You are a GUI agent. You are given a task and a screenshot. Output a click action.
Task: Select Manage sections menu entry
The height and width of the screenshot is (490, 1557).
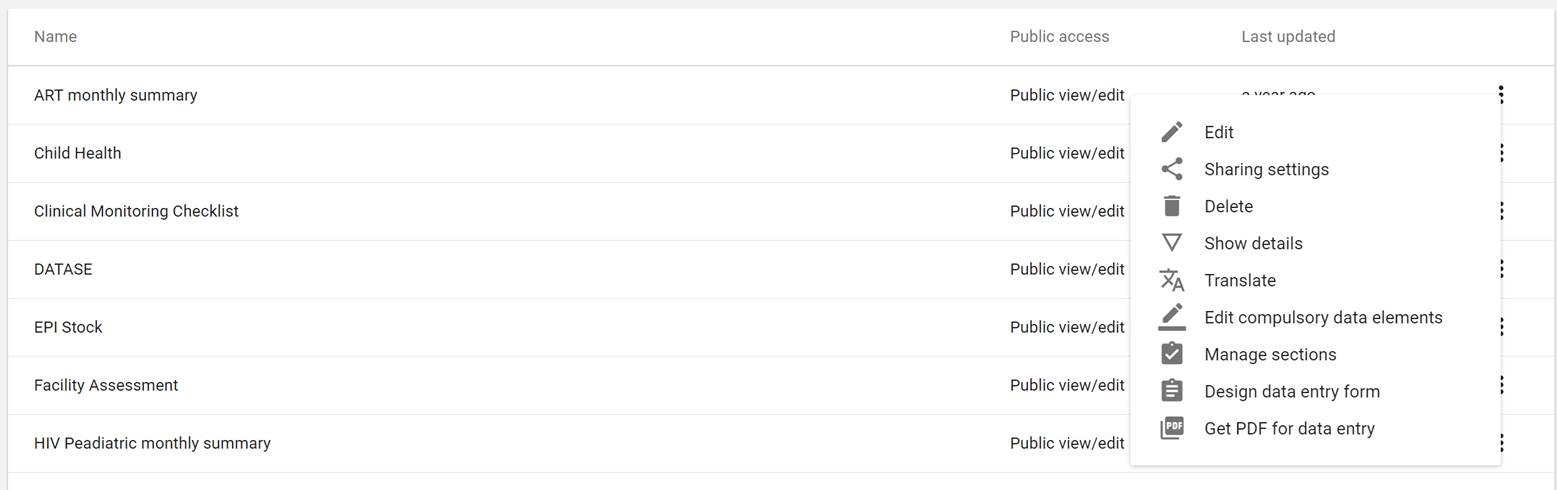click(1270, 354)
